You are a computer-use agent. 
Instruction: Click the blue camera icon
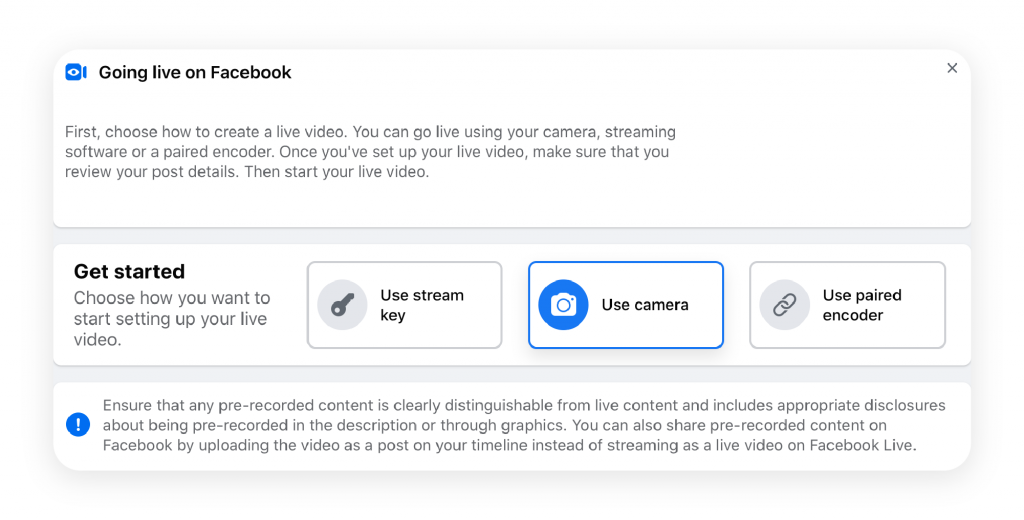click(x=563, y=305)
